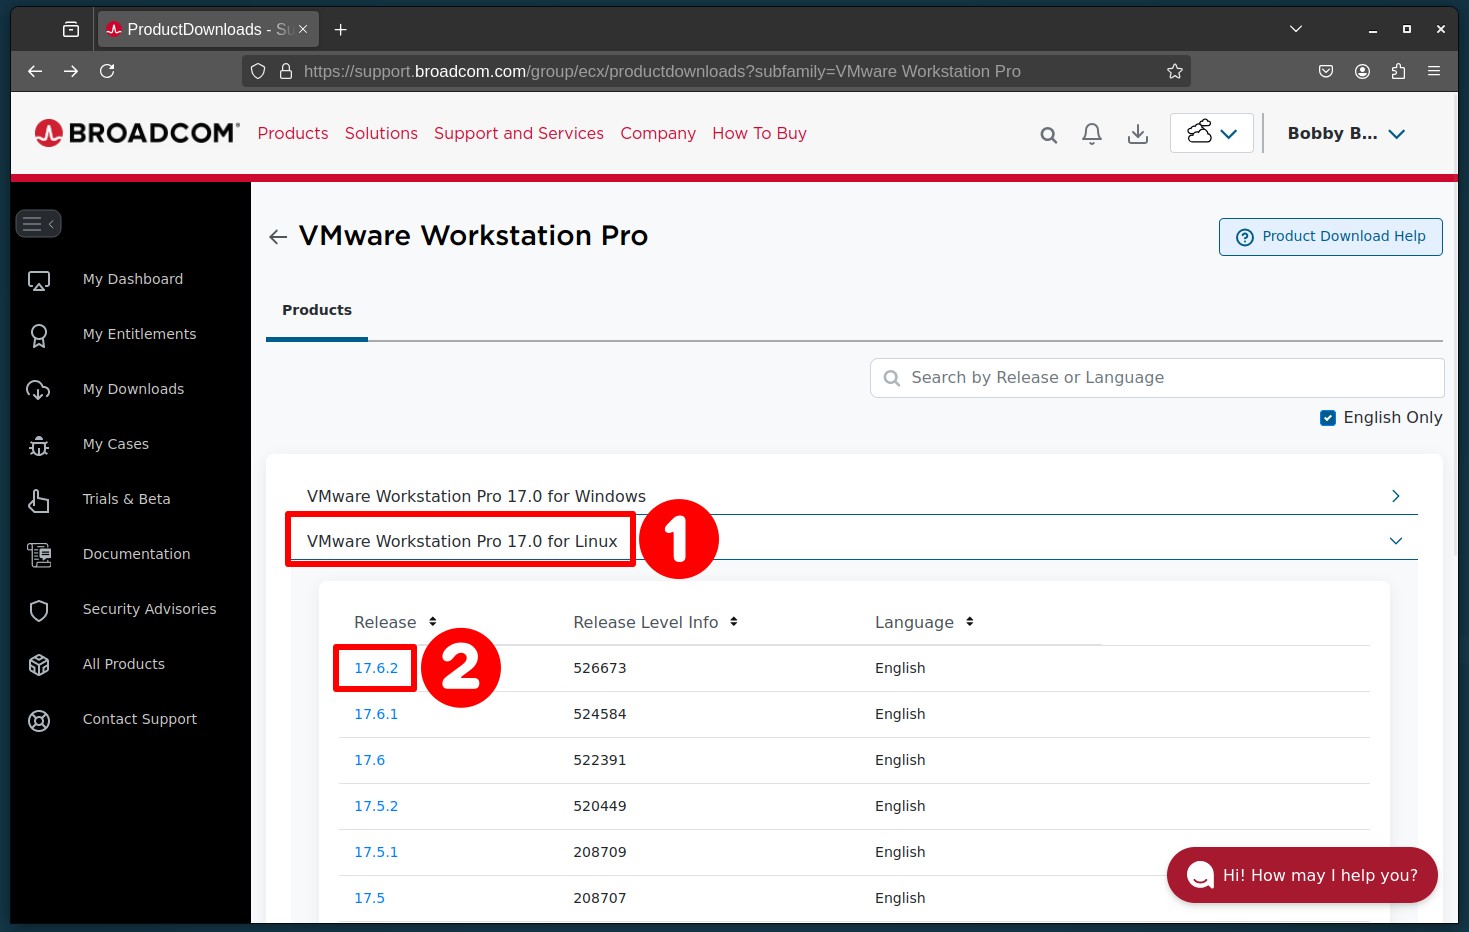Open the list all tabs chevron
The image size is (1469, 932).
click(x=1296, y=29)
